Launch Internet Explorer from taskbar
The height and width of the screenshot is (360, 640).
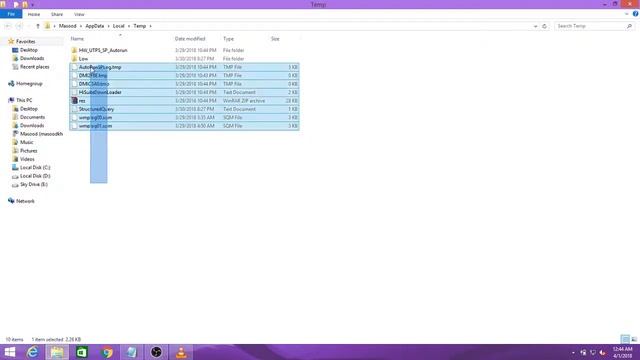[32, 352]
